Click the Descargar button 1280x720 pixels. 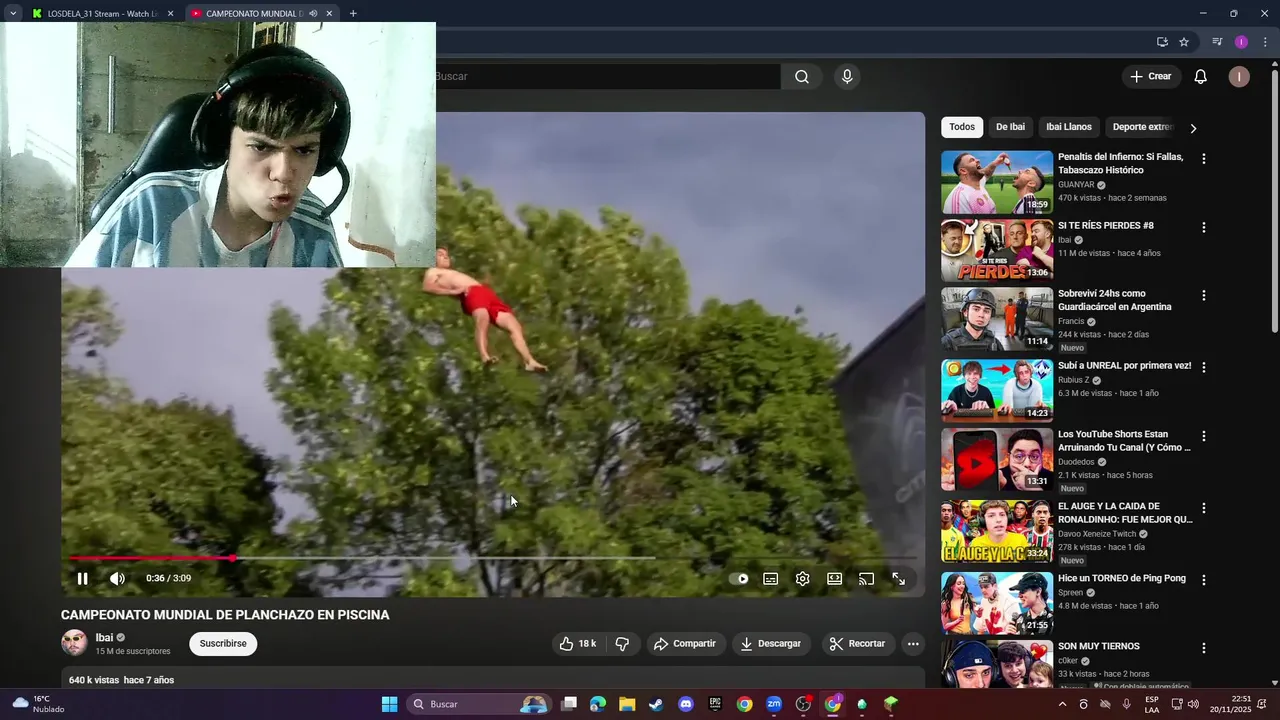[x=771, y=644]
